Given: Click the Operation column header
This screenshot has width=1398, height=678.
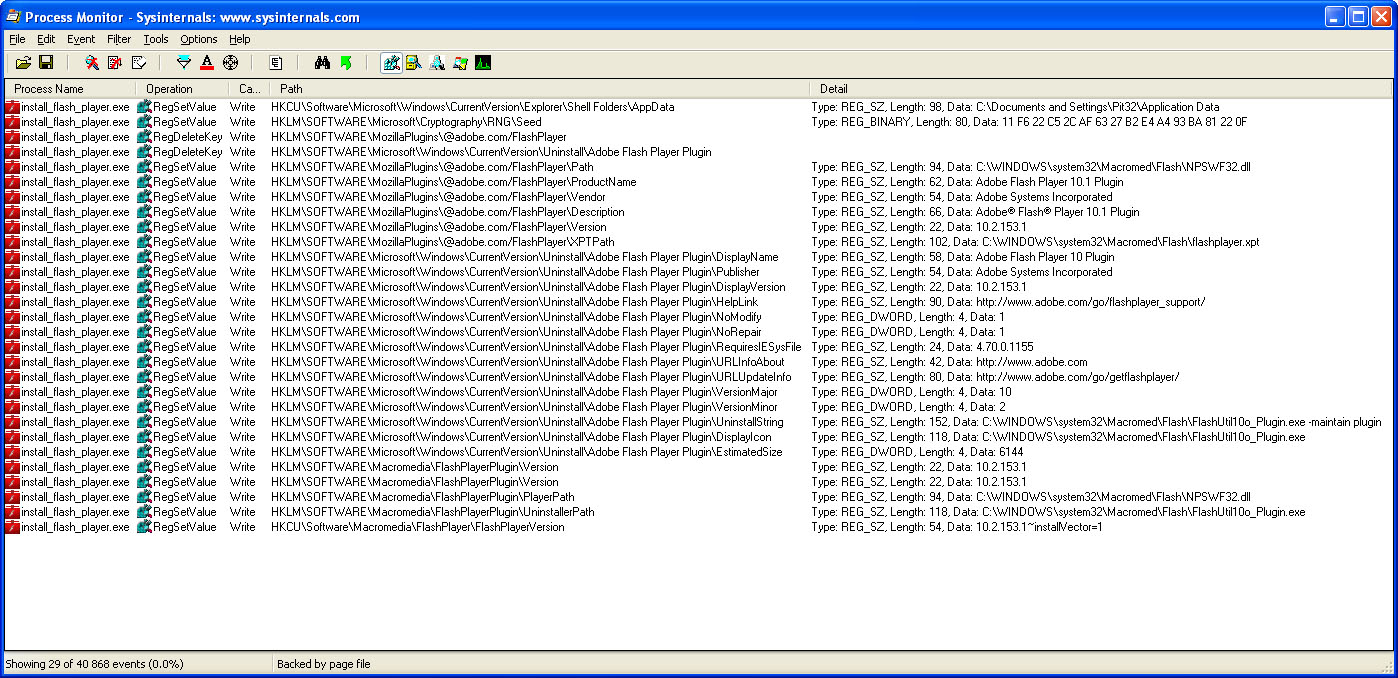Looking at the screenshot, I should [170, 89].
